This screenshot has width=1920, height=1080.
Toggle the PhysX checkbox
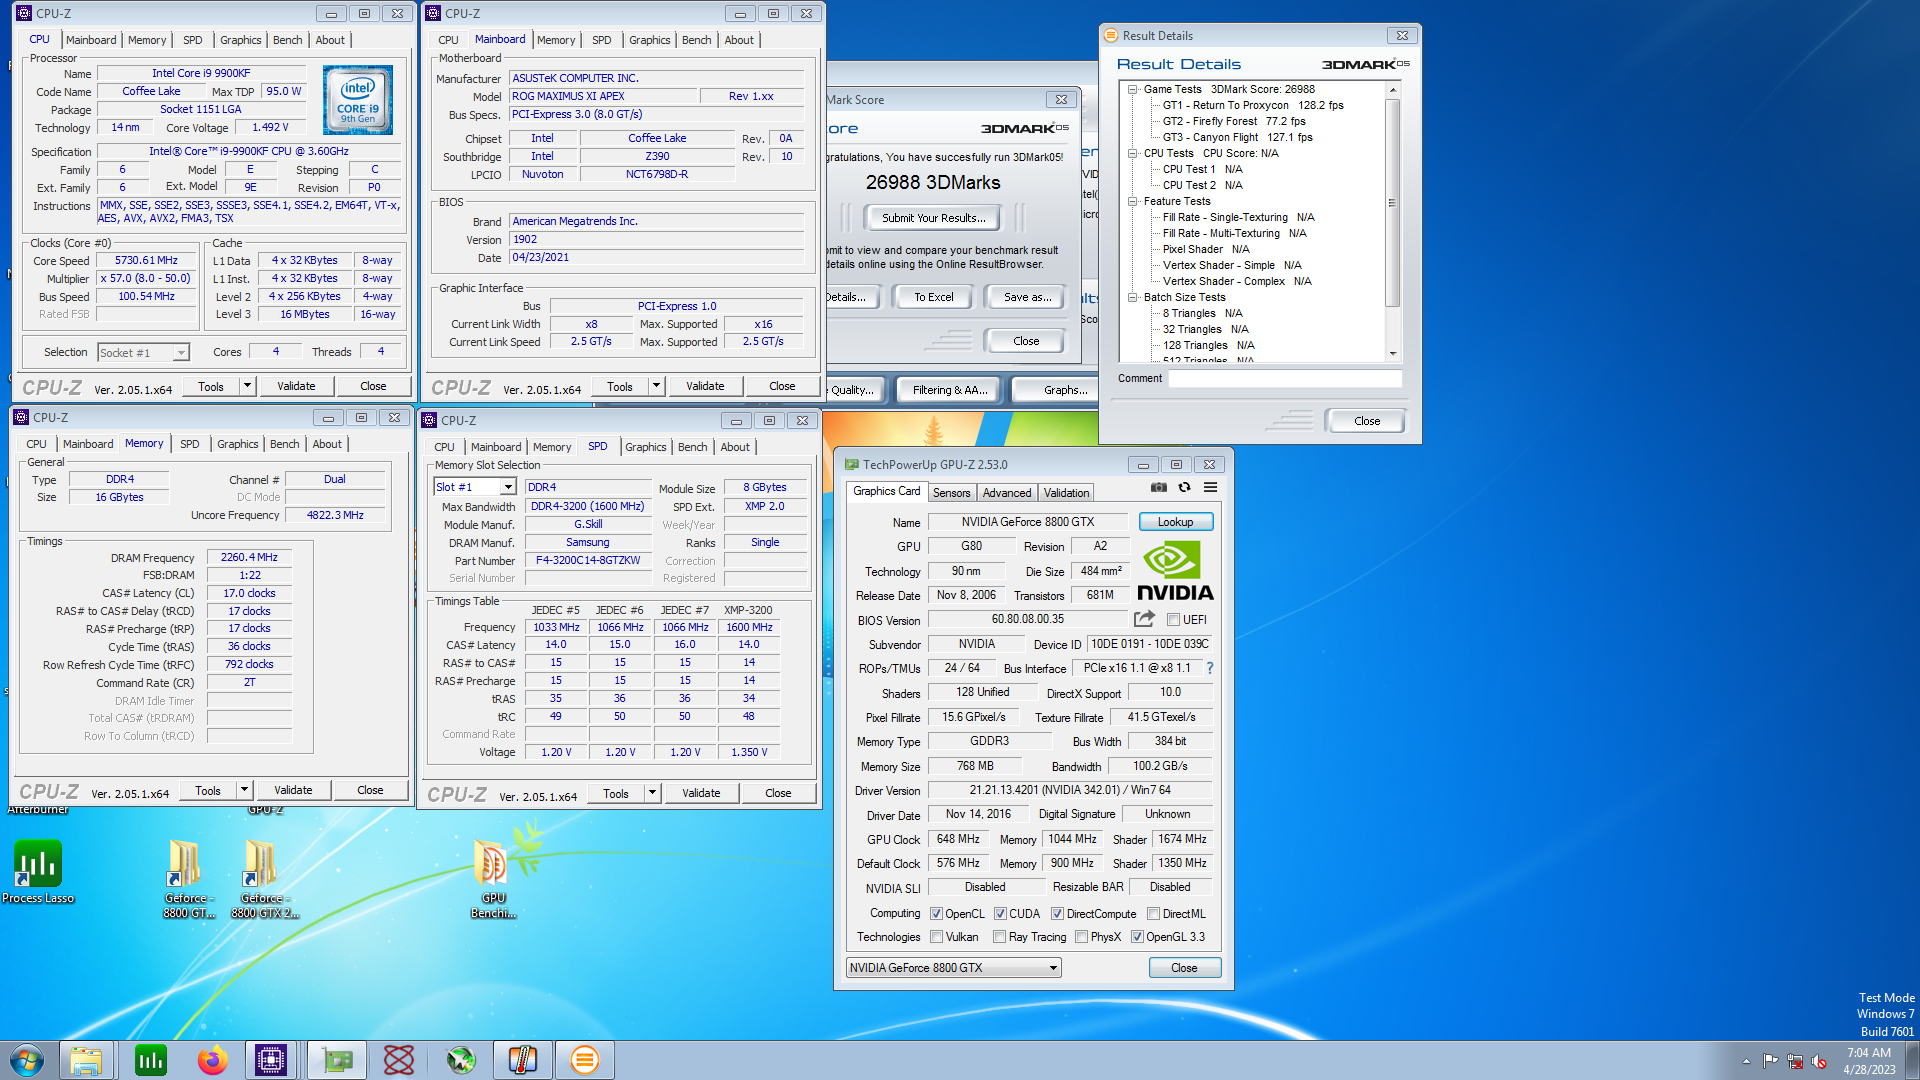click(x=1081, y=937)
